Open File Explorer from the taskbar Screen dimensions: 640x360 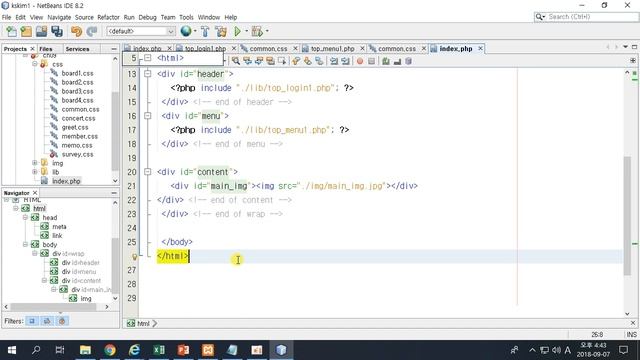tap(85, 350)
